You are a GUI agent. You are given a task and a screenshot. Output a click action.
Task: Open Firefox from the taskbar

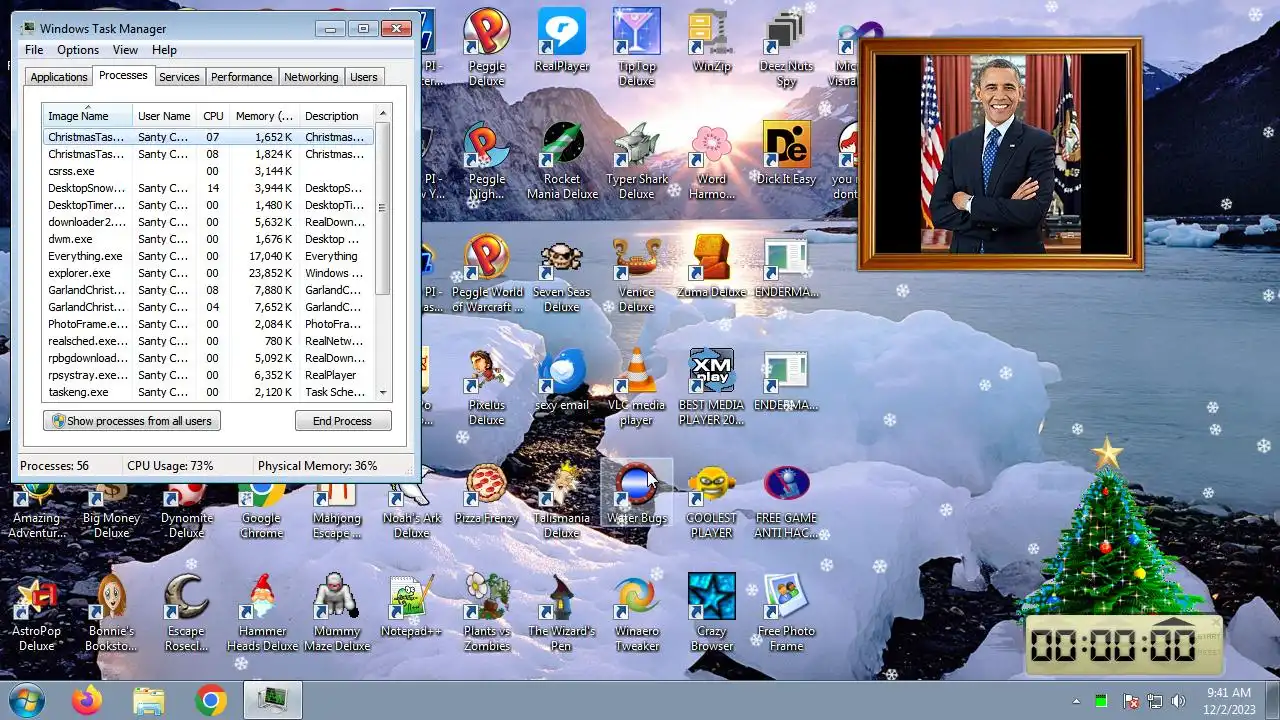pos(87,700)
